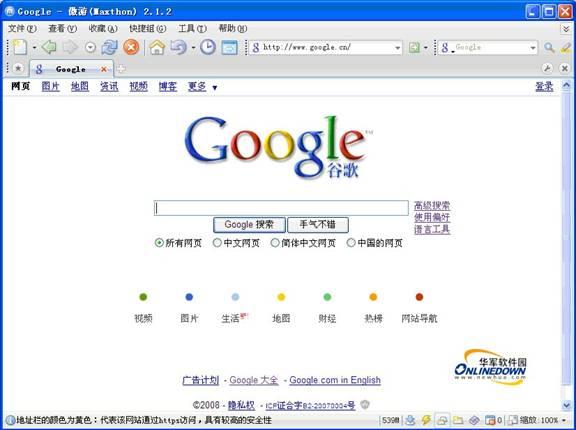Open the 文件(F) menu
The height and width of the screenshot is (430, 576).
click(22, 28)
